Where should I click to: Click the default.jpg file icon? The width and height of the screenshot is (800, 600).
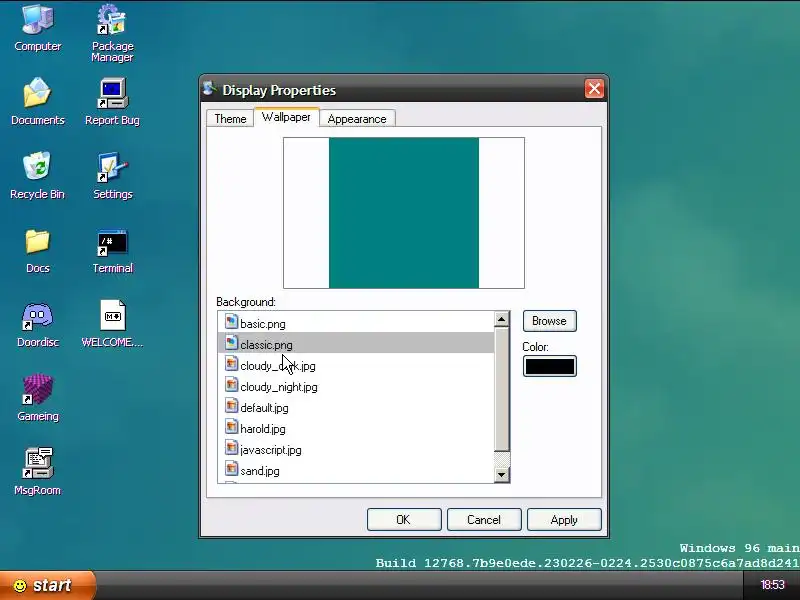pyautogui.click(x=231, y=406)
